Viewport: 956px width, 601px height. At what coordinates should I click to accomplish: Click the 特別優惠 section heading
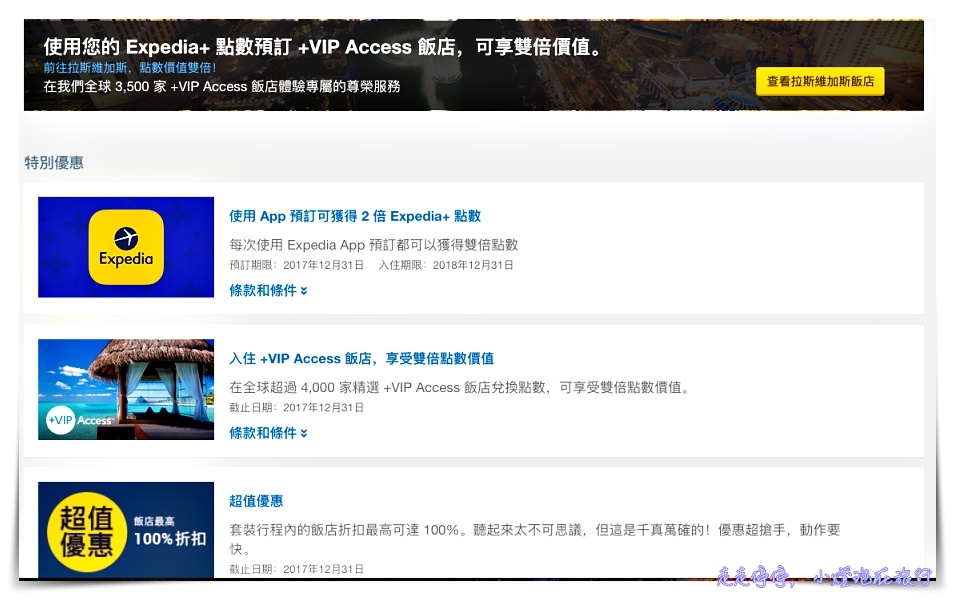[x=54, y=162]
